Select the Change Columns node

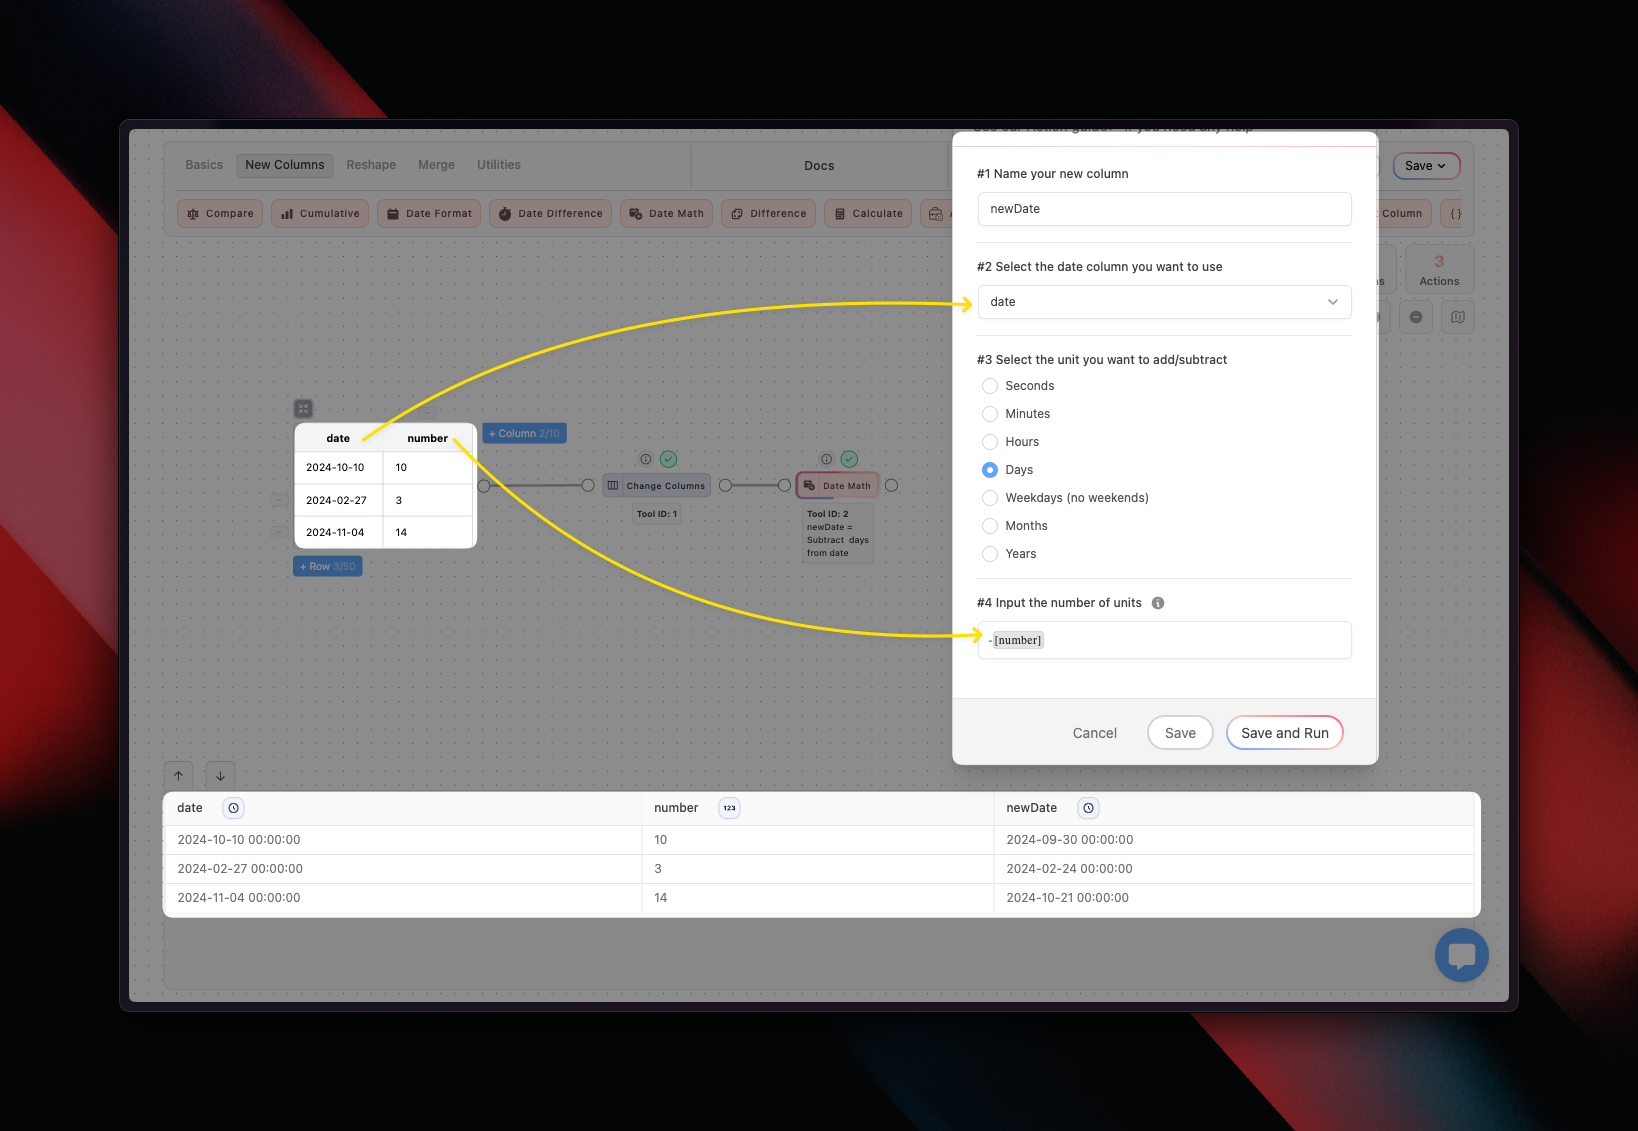point(657,485)
